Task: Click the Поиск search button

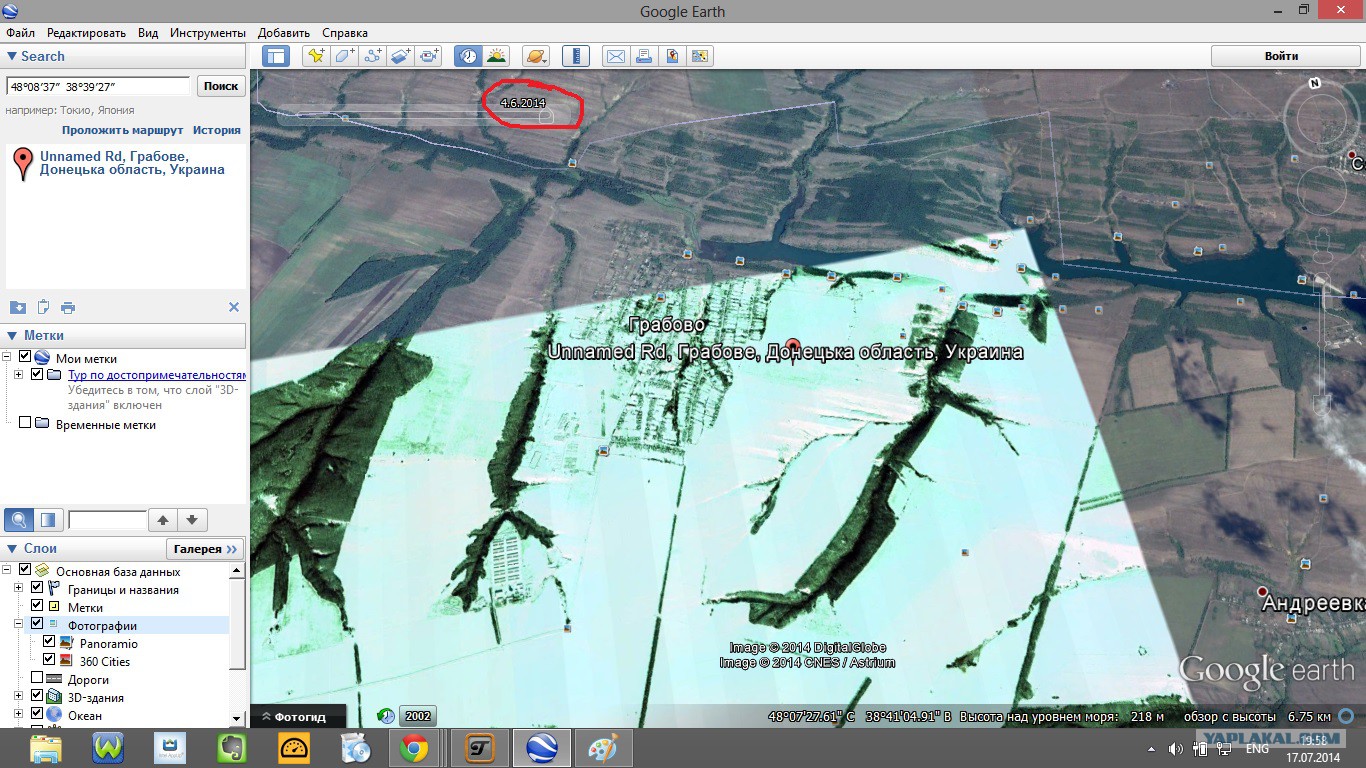Action: 221,86
